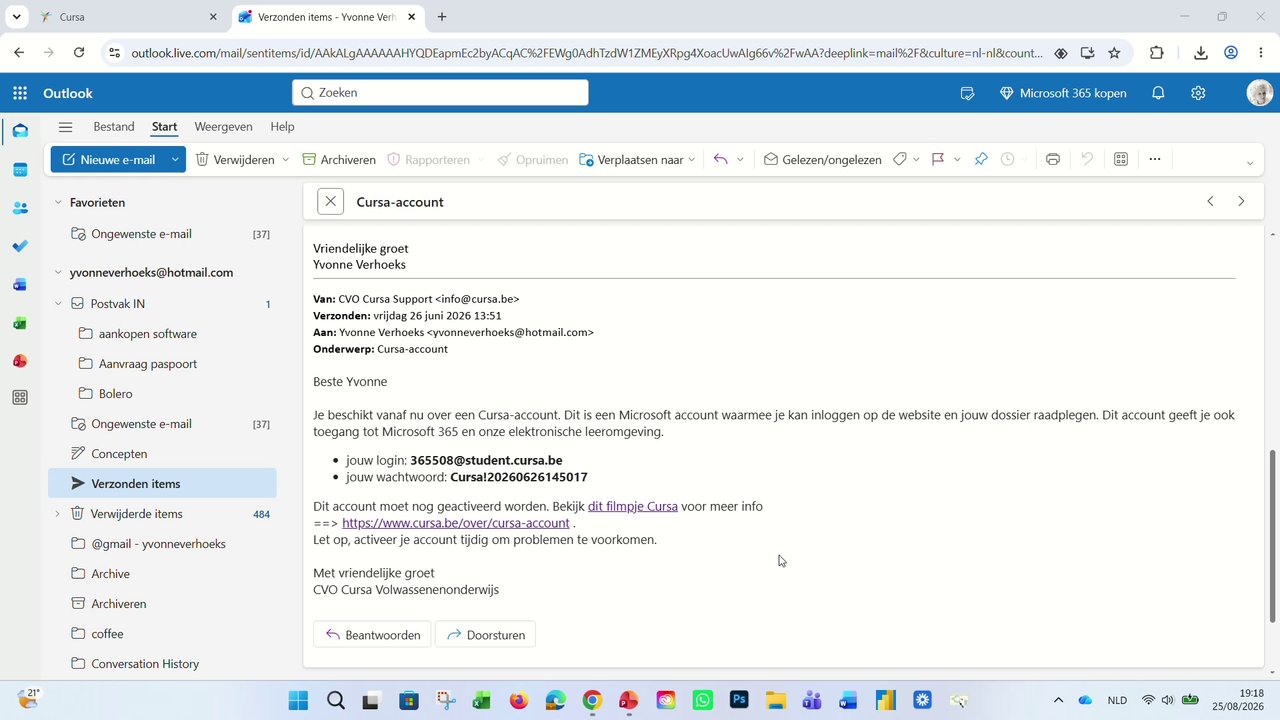Click the Microsoft 365 kopen diamond button
Screen dimensions: 1280x720
(x=1063, y=93)
